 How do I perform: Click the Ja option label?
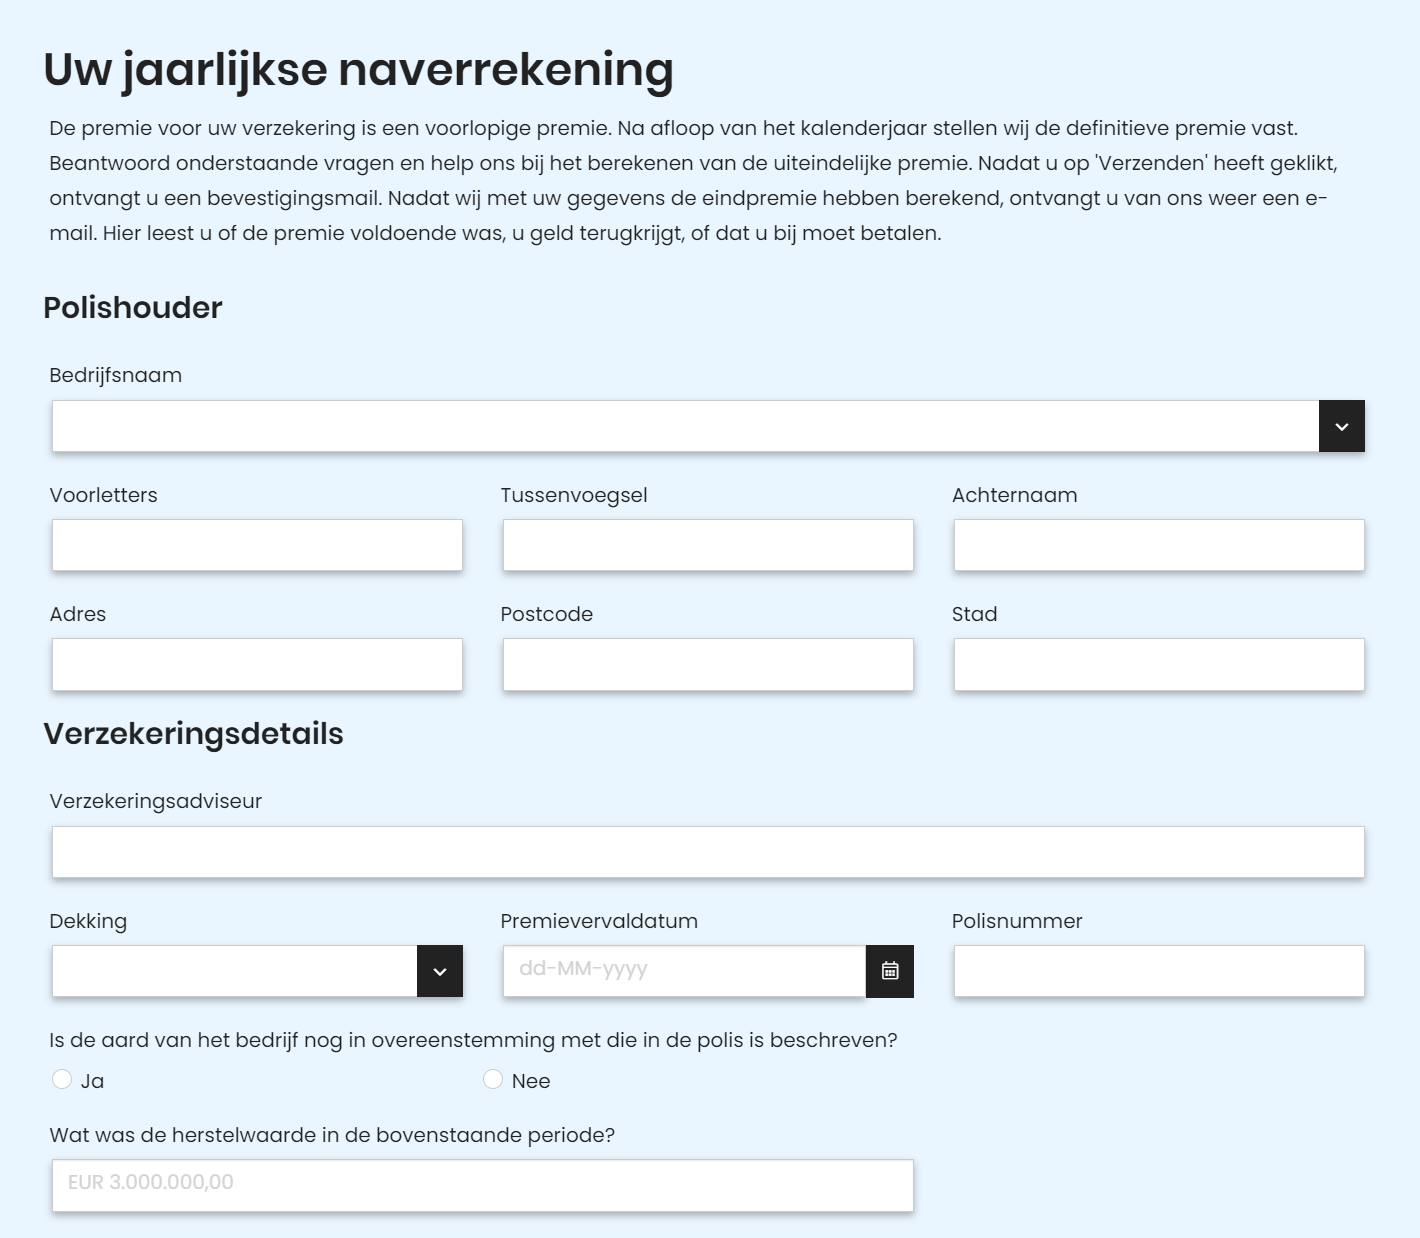[92, 1081]
